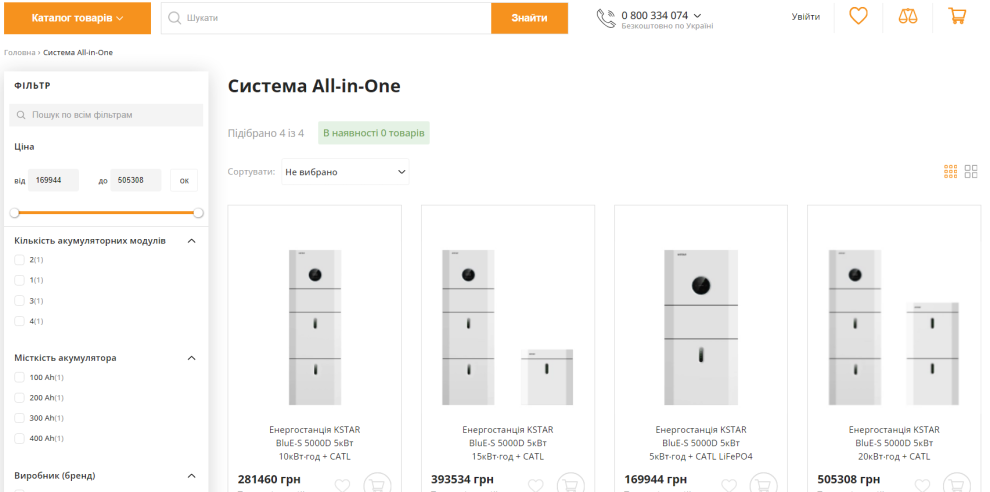Apply price range with ОК button
Viewport: 990px width, 492px height.
pyautogui.click(x=183, y=181)
